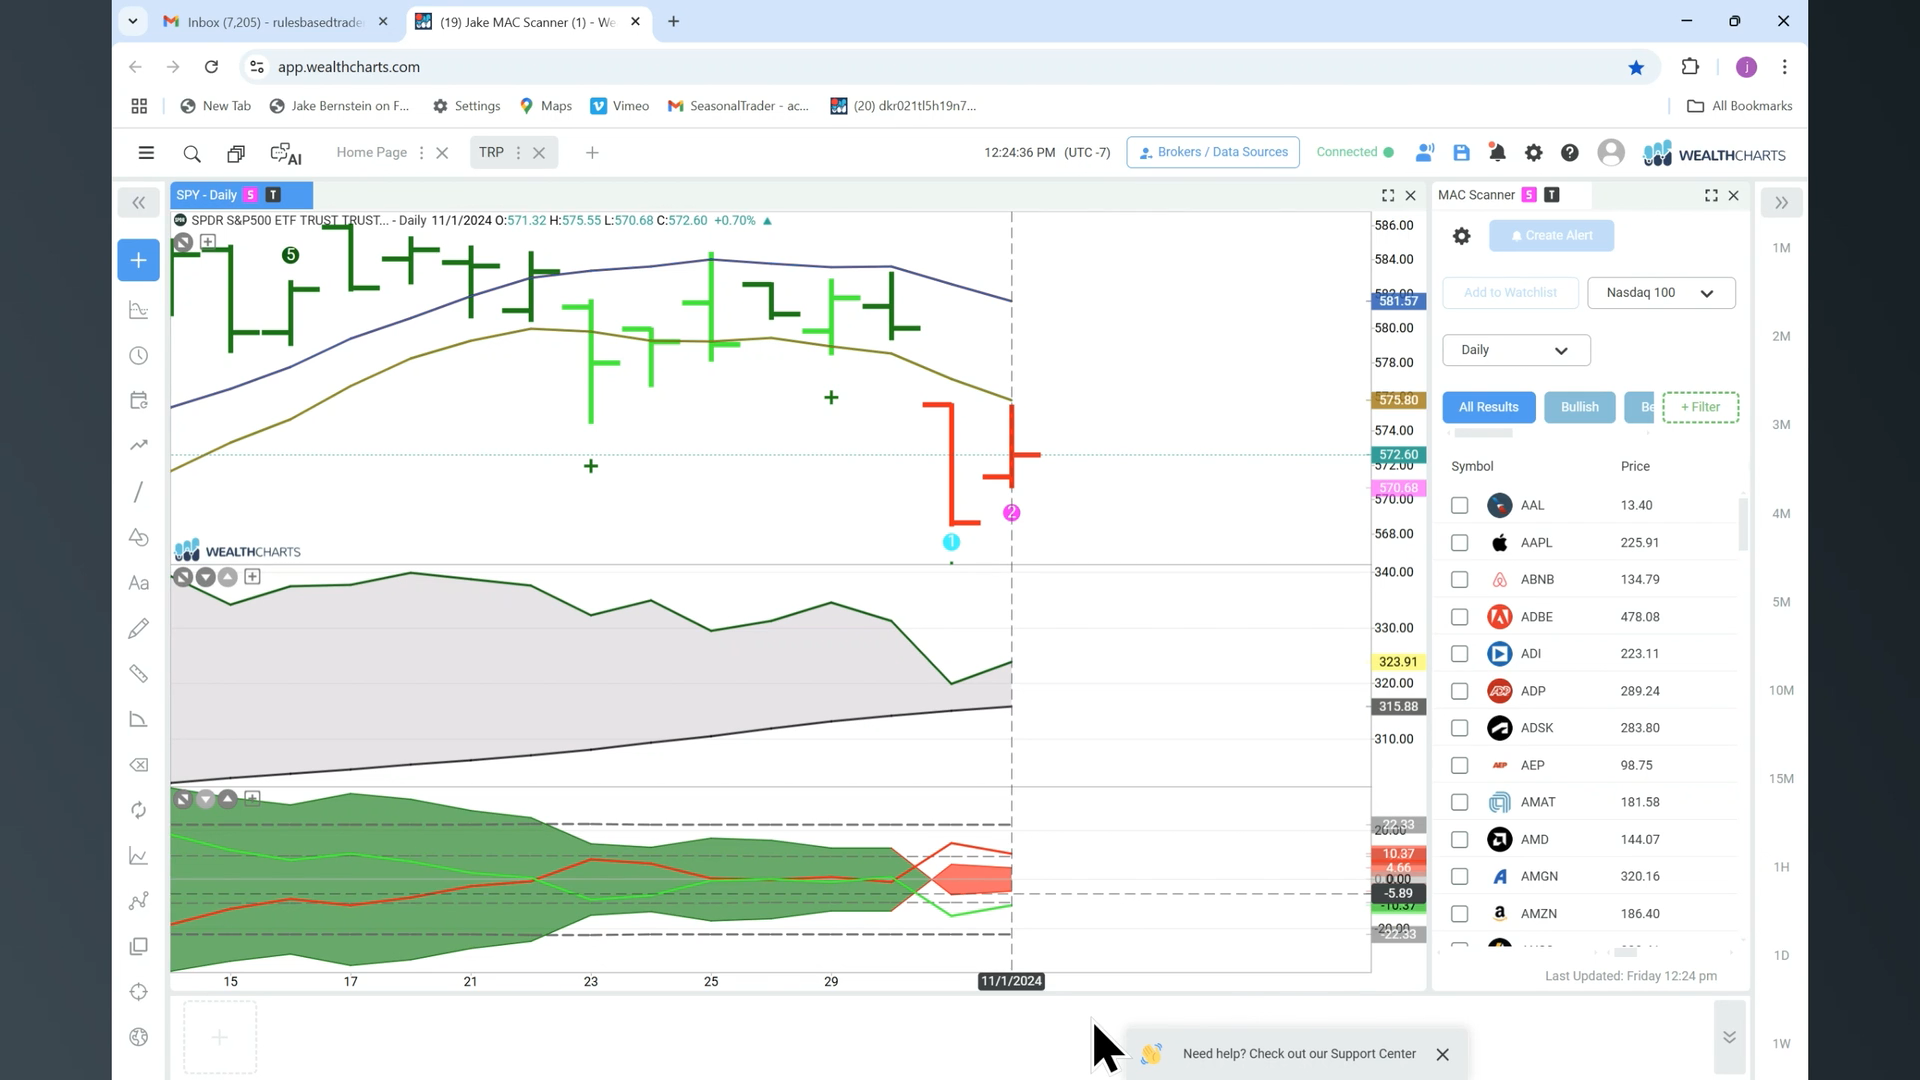Tick the ABNB checkbox
Image resolution: width=1920 pixels, height=1080 pixels.
(x=1459, y=580)
